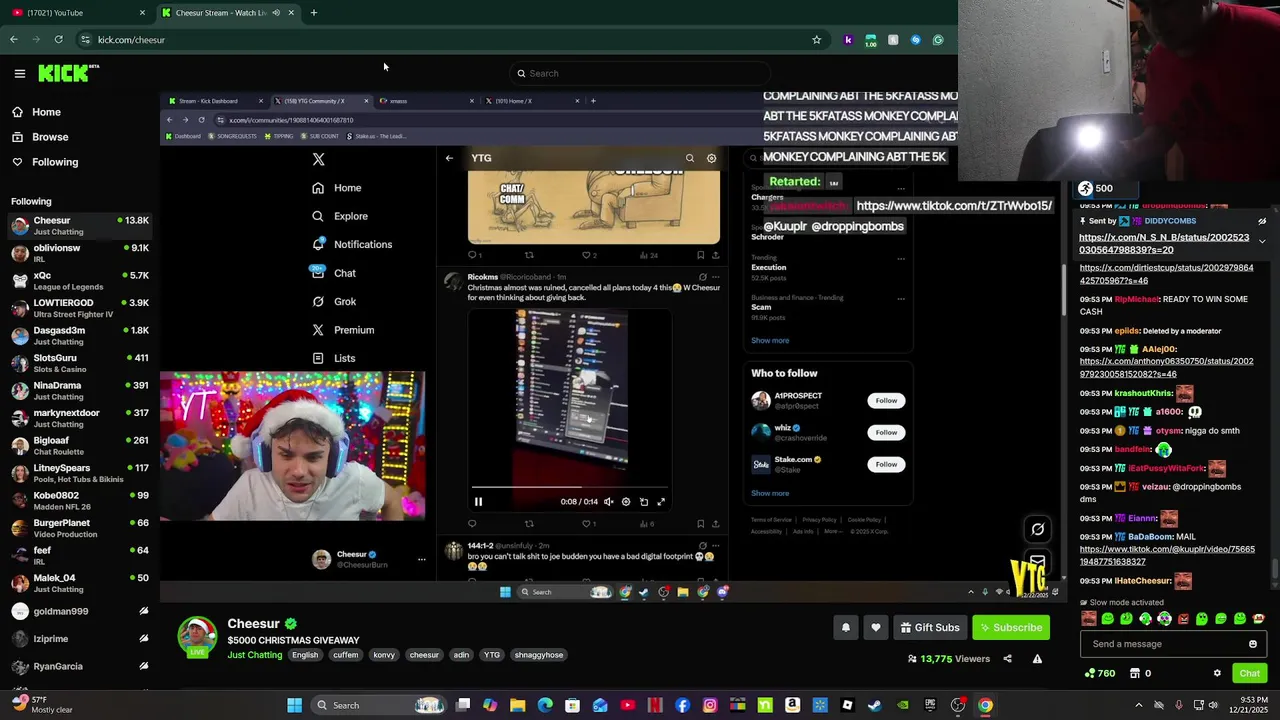Open the emoji picker in message box
This screenshot has height=720, width=1280.
coord(1252,644)
